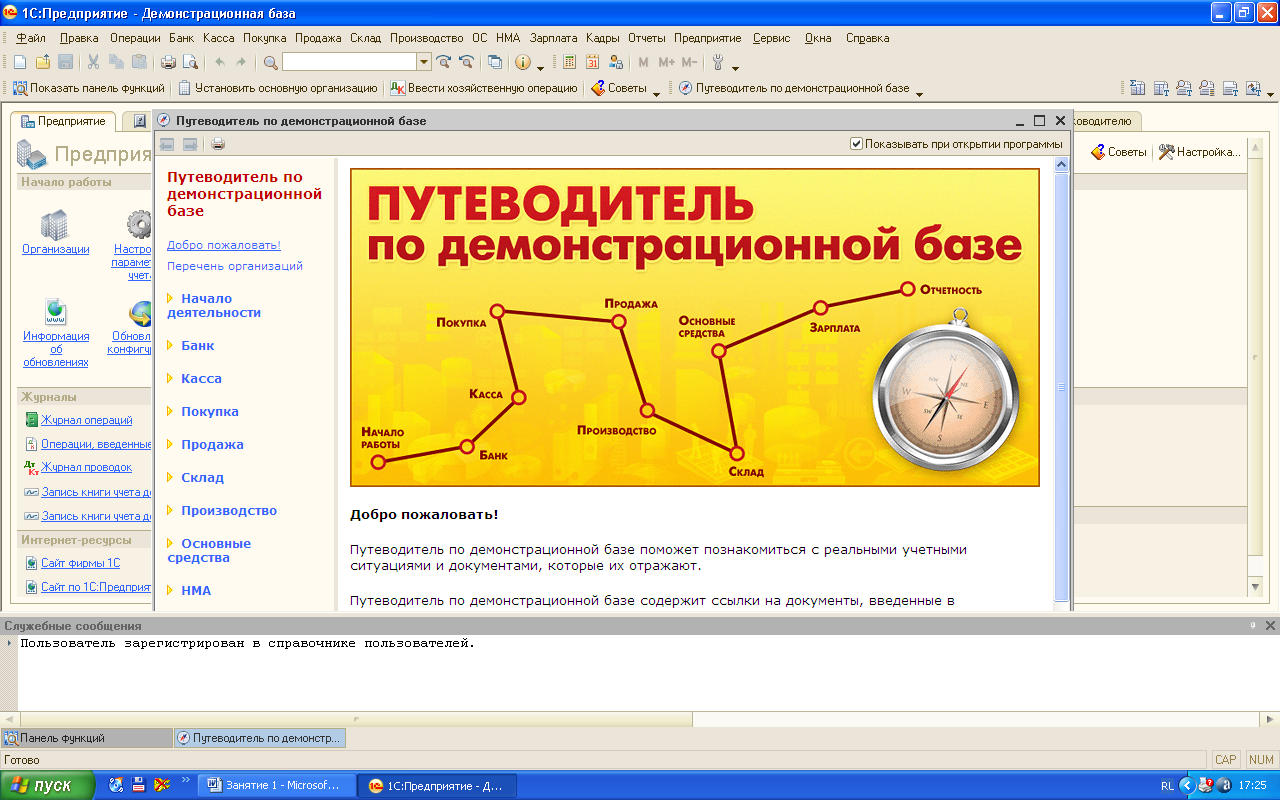Click printer icon in guide window toolbar
This screenshot has width=1280, height=800.
pos(218,144)
